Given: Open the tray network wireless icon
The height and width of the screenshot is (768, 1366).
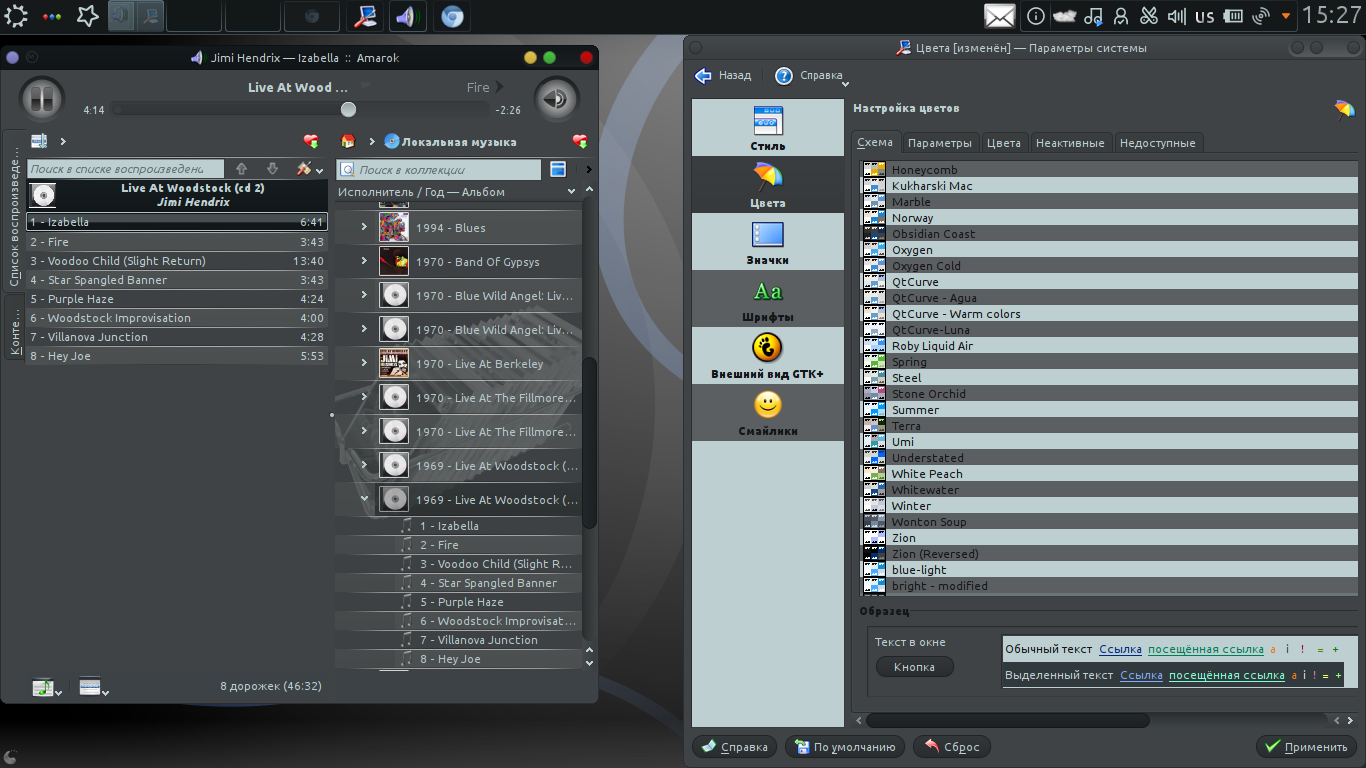Looking at the screenshot, I should click(1261, 16).
